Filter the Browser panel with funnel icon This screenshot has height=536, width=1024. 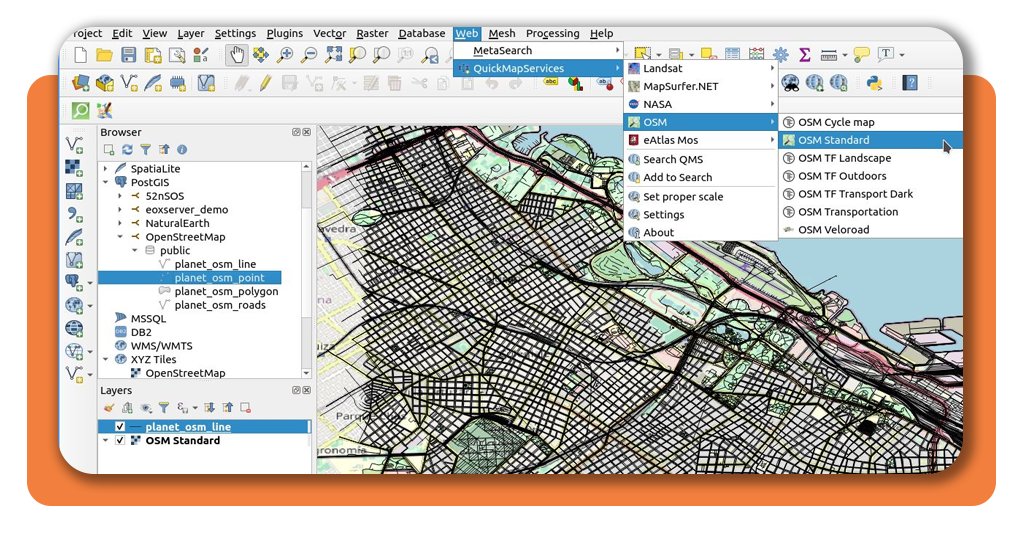click(146, 150)
